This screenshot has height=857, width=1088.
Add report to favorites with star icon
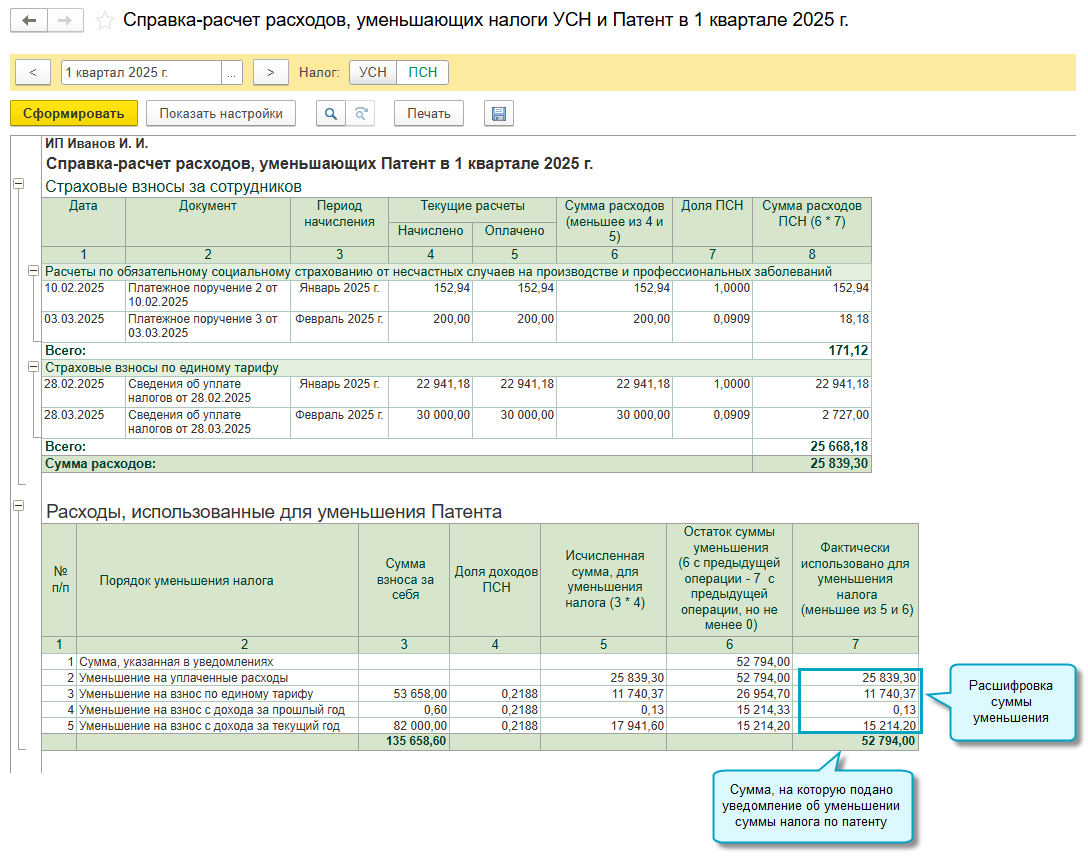tap(104, 20)
